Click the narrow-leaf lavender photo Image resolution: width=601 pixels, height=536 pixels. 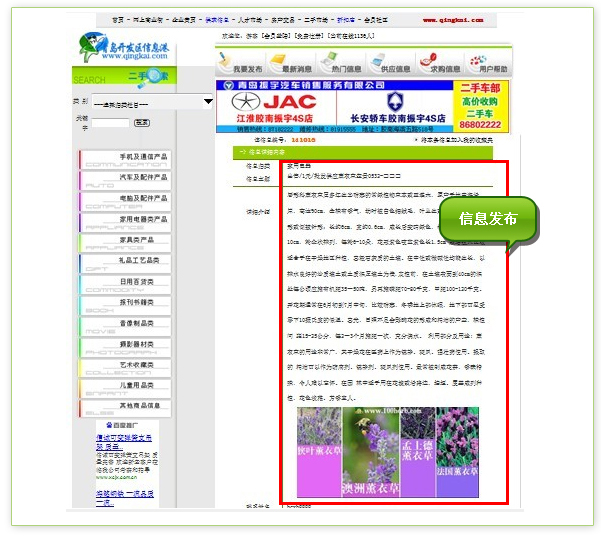pyautogui.click(x=319, y=452)
